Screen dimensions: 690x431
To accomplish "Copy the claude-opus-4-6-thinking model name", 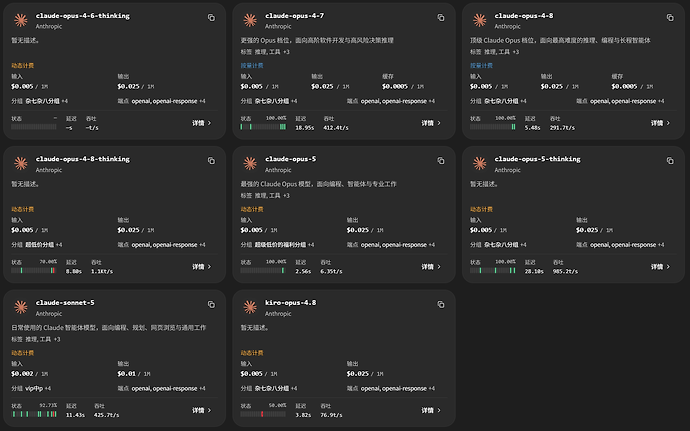I will tap(211, 18).
